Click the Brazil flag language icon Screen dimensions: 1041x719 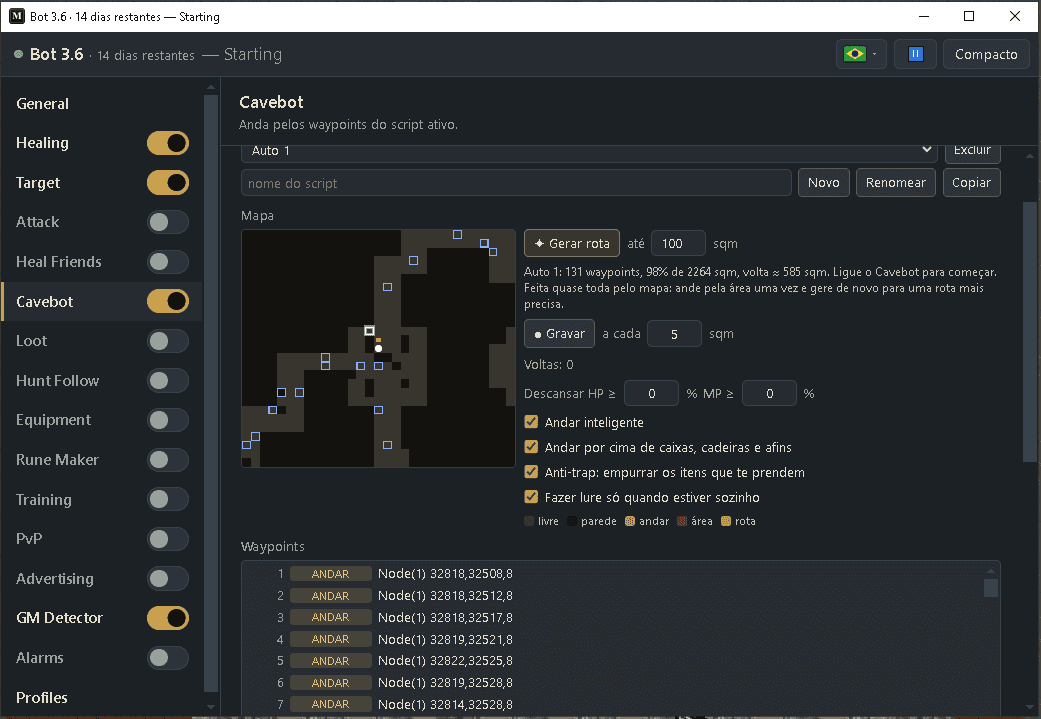coord(854,54)
